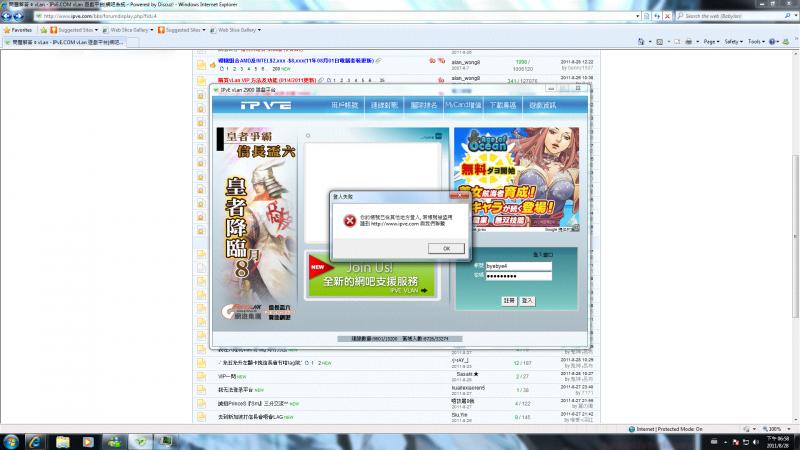
Task: Expand the Page dropdown menu
Action: 712,42
